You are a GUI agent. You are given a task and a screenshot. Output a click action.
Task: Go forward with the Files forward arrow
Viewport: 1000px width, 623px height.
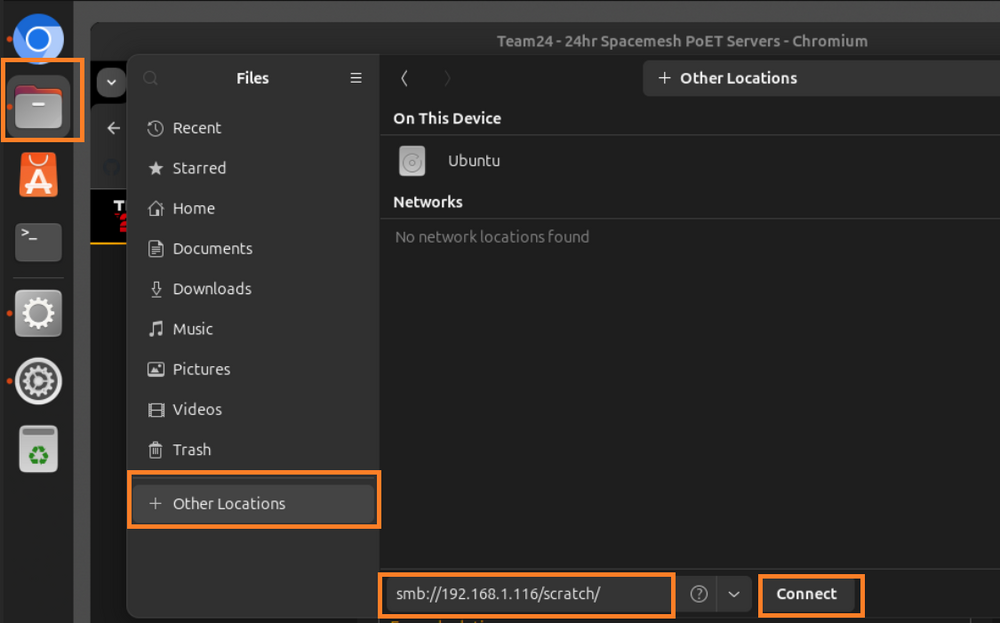447,78
